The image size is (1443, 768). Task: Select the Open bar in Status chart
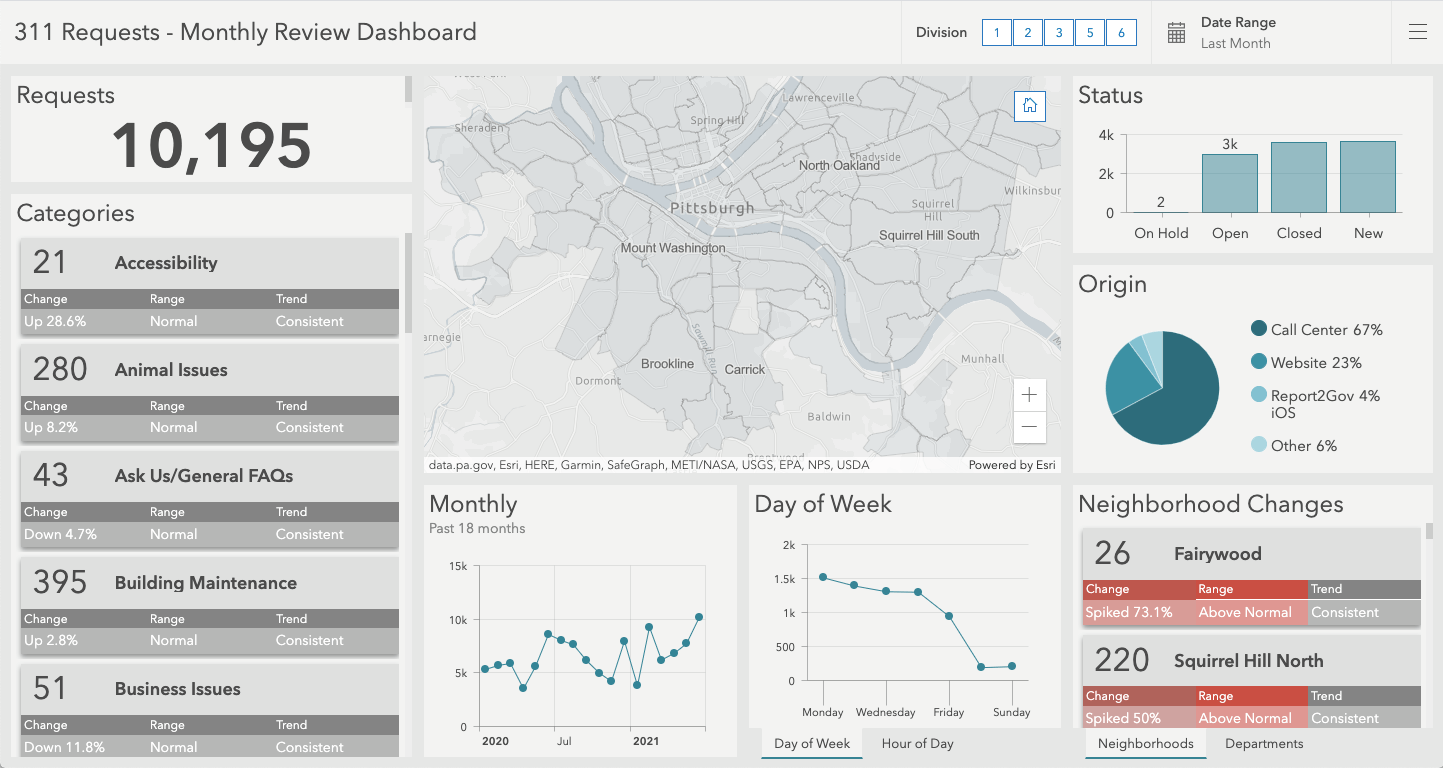(1229, 185)
